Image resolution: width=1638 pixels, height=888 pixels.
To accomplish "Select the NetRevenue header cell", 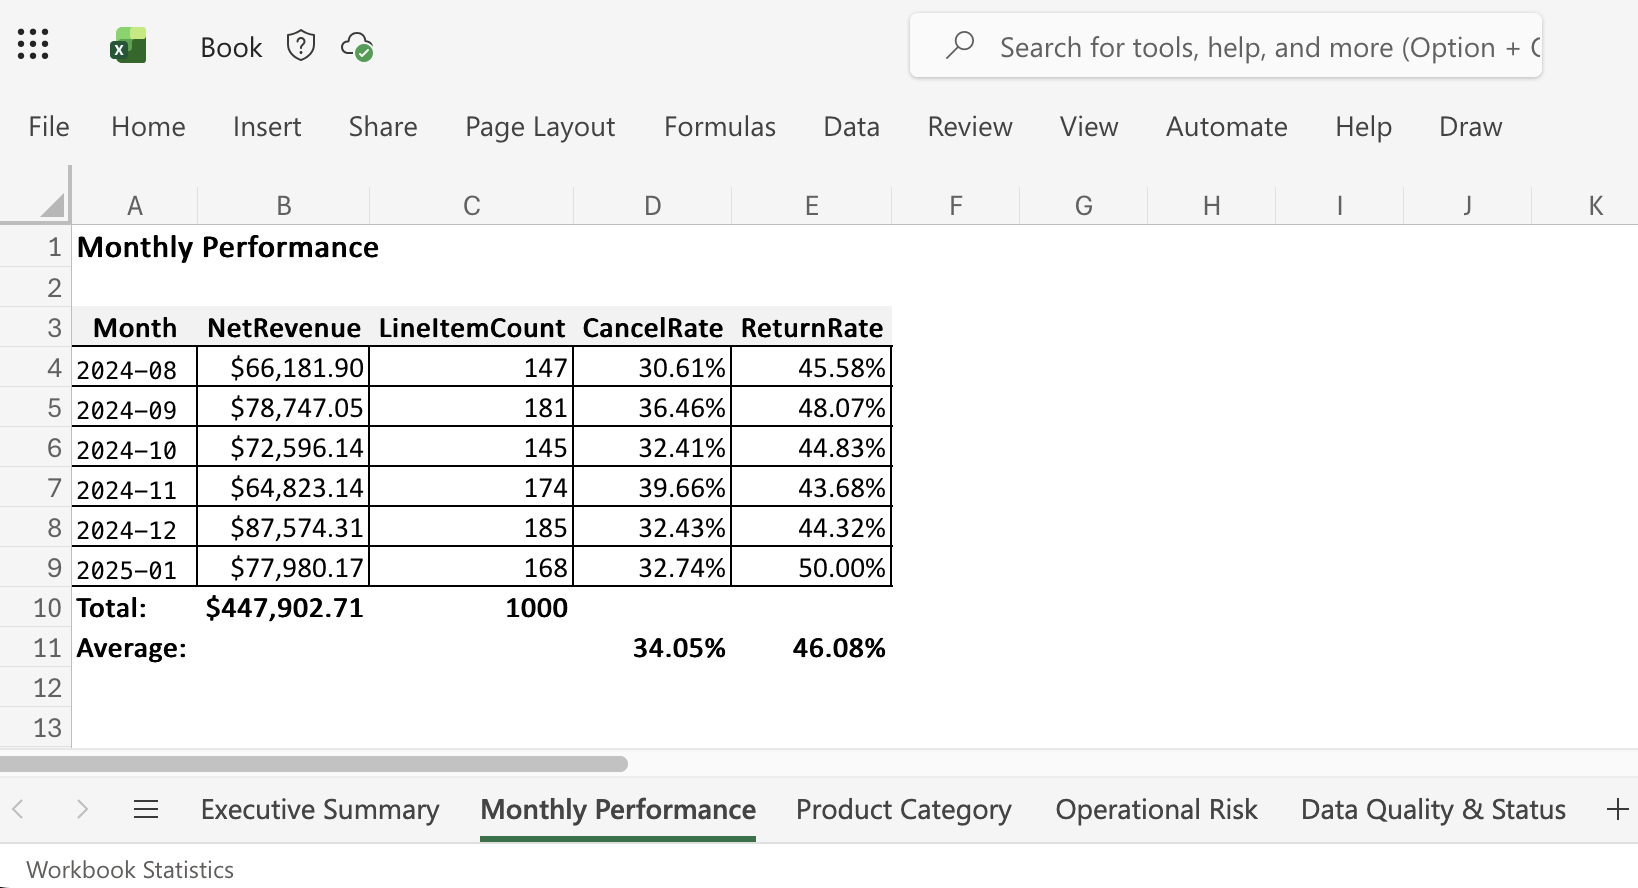I will (x=284, y=327).
